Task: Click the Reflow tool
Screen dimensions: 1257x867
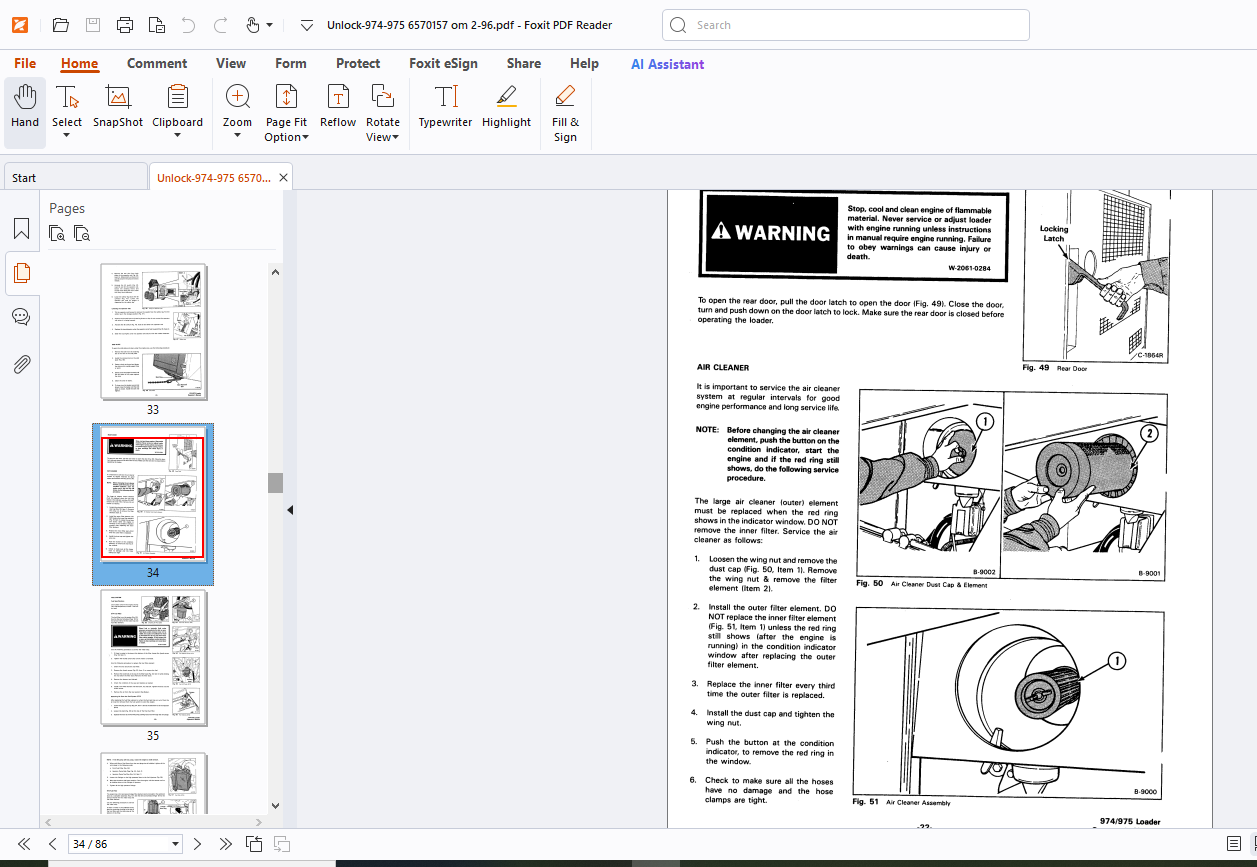Action: coord(338,106)
